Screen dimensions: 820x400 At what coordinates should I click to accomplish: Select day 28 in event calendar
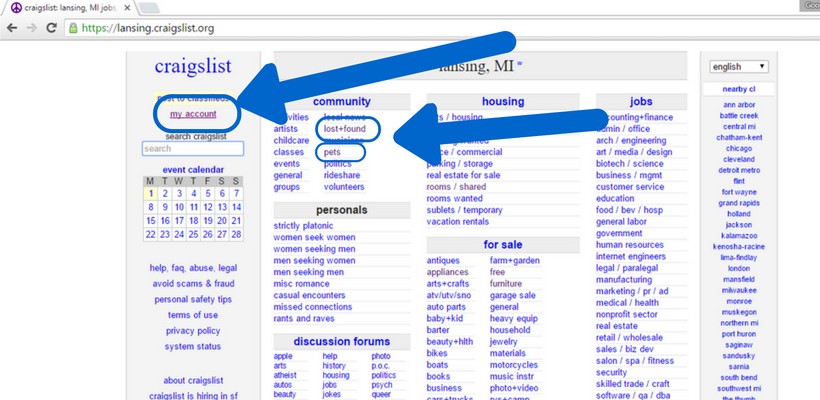[236, 234]
